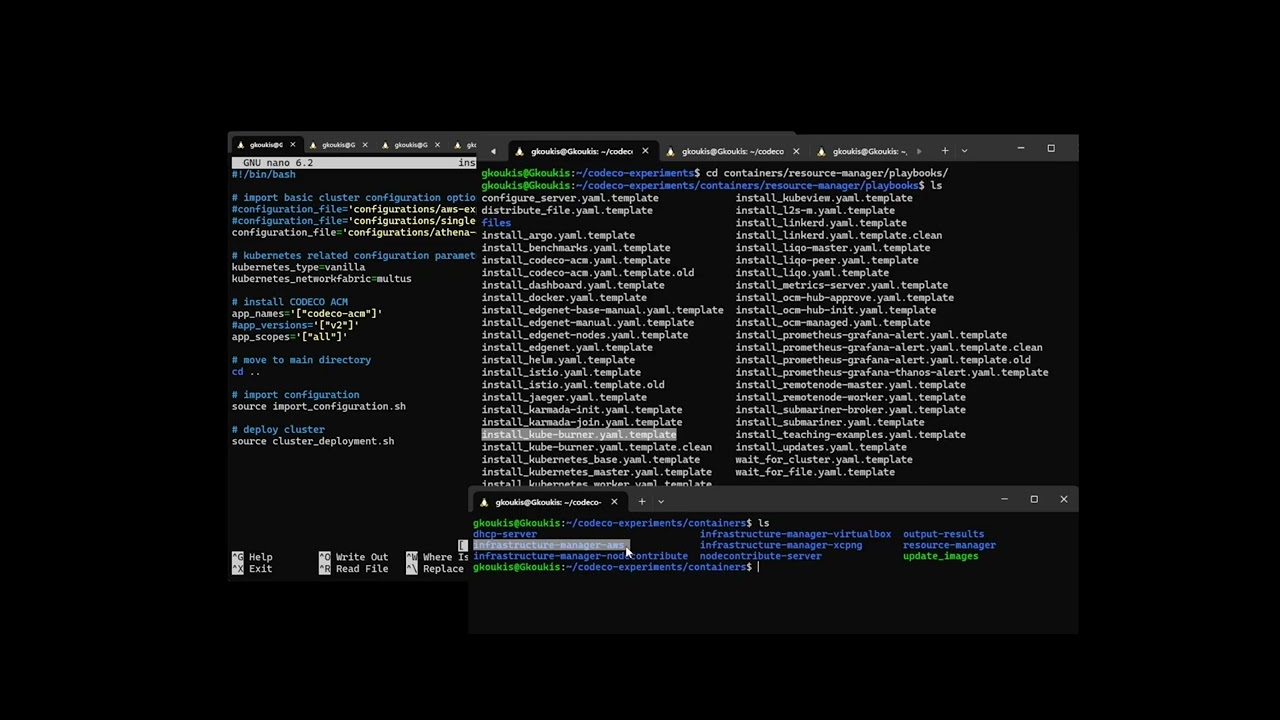
Task: Minimize the containers terminal window
Action: (x=1004, y=499)
